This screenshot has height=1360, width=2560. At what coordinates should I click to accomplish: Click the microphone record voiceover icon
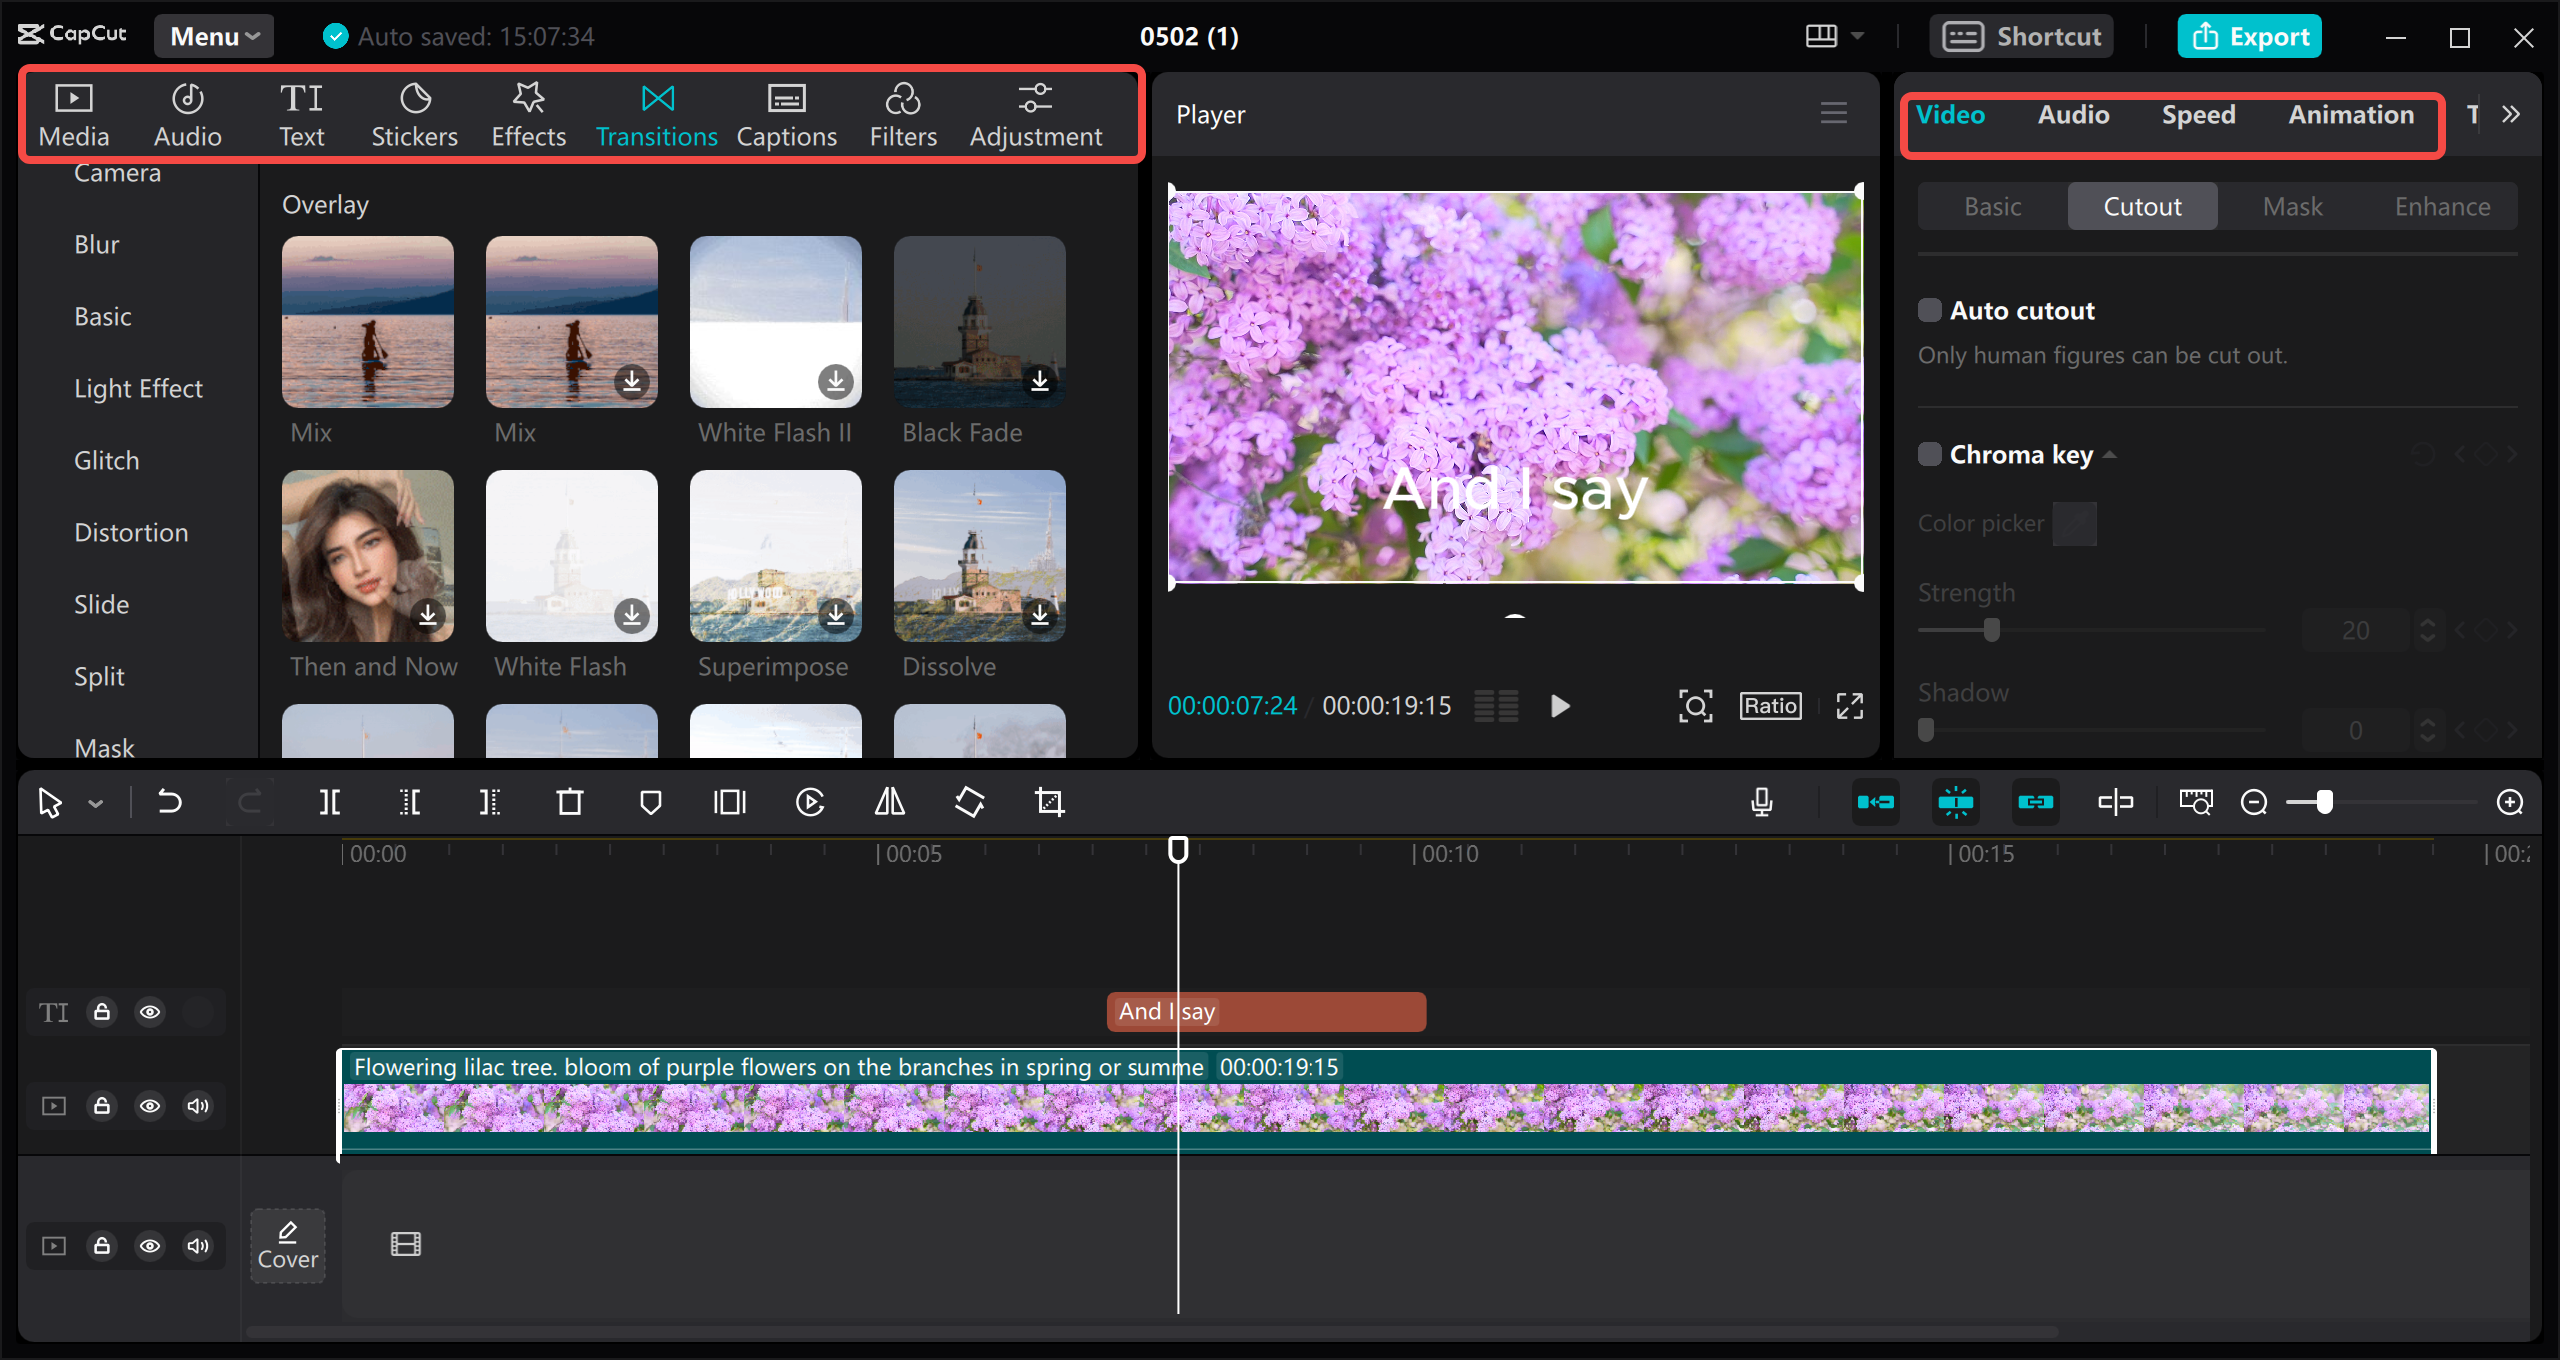[x=1762, y=802]
